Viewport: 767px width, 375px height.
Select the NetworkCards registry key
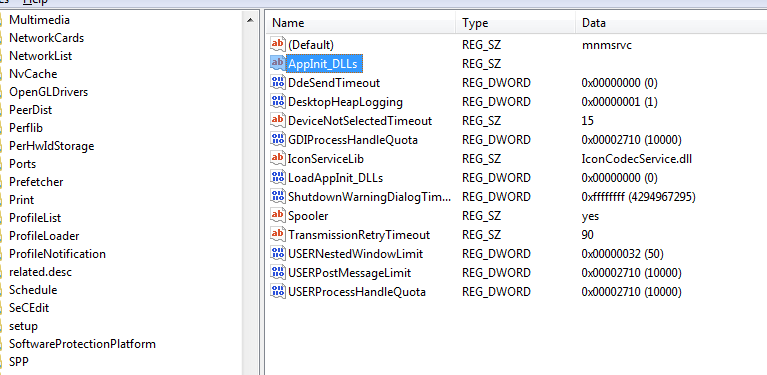46,38
